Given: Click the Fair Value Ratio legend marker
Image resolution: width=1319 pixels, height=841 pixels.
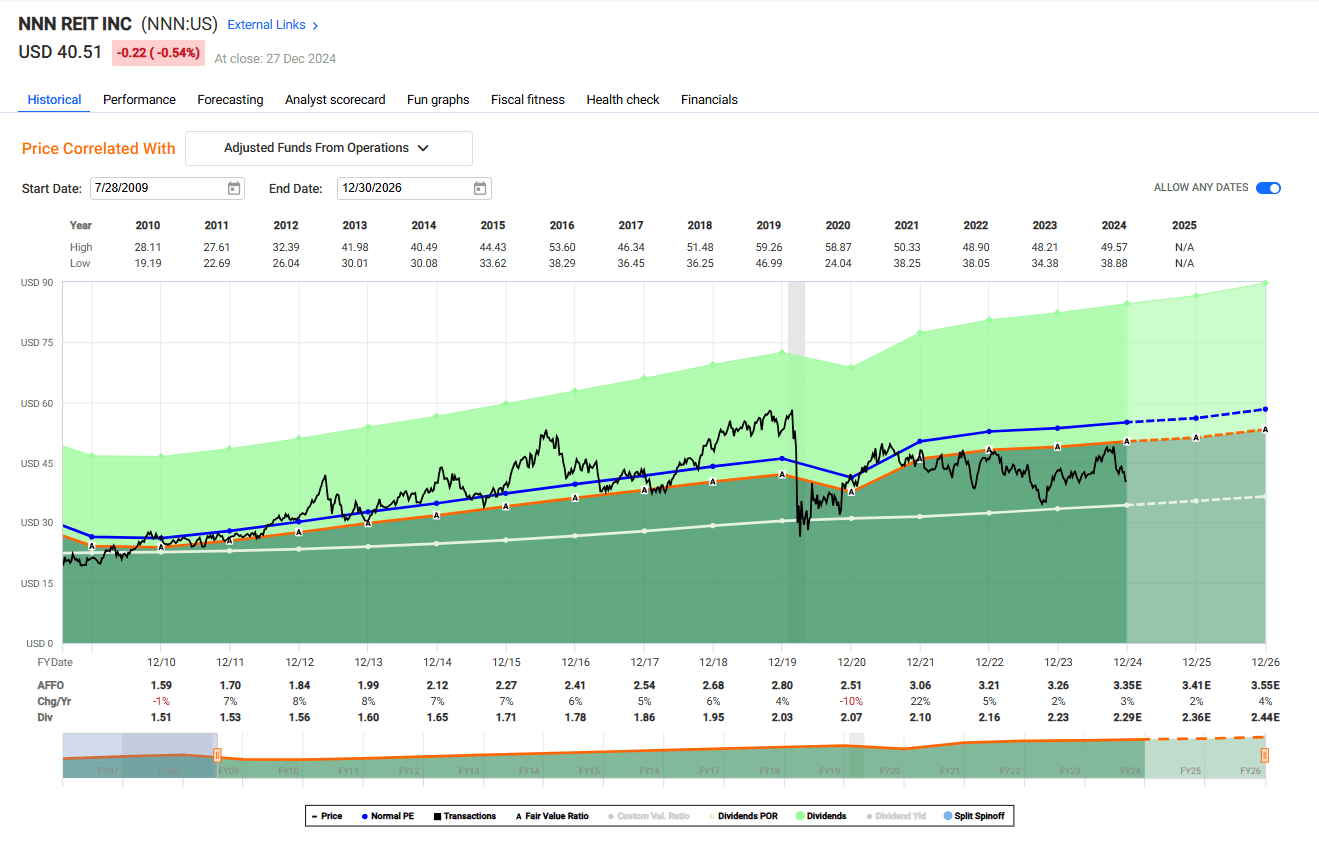Looking at the screenshot, I should coord(517,815).
